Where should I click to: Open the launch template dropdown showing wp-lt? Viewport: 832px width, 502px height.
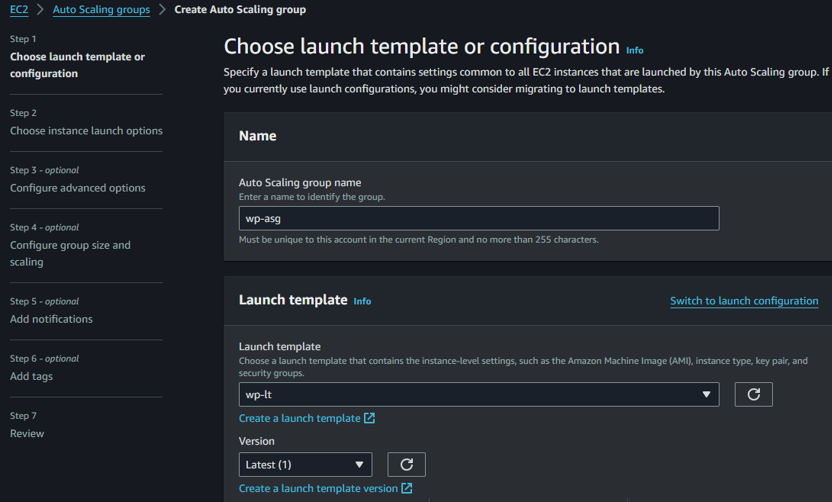click(478, 394)
